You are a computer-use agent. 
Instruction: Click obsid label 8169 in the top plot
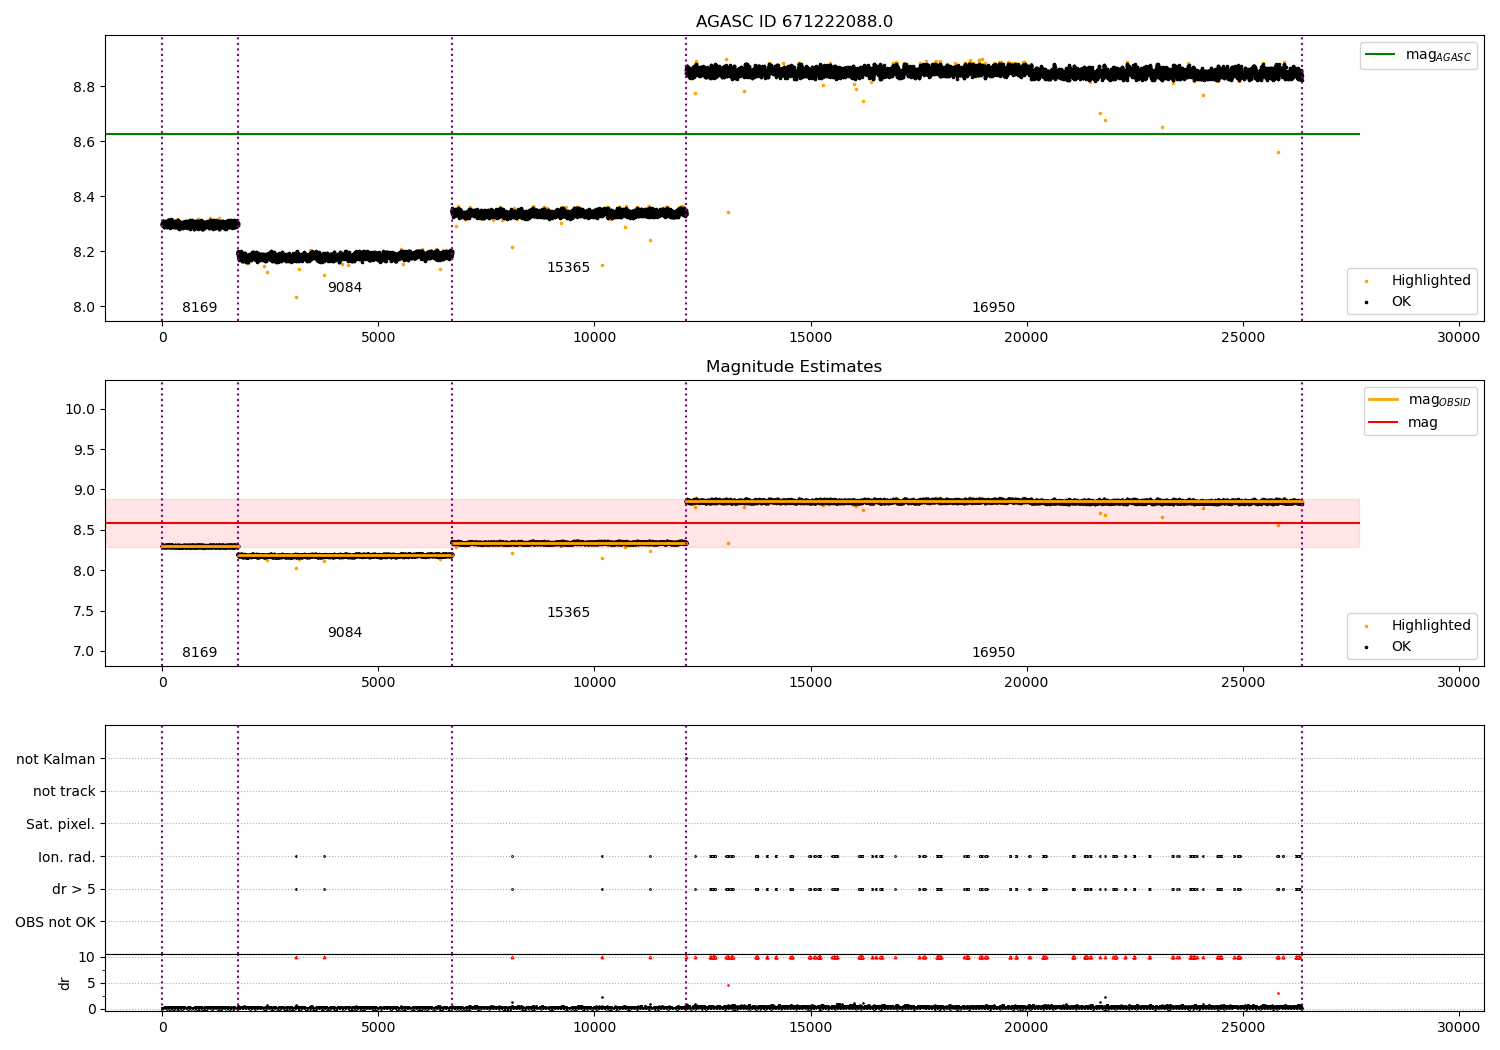tap(199, 308)
